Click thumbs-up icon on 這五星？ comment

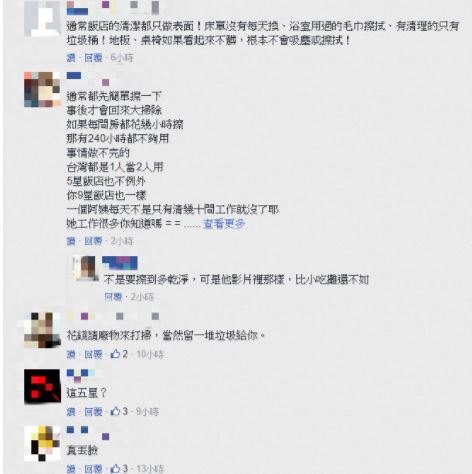115,411
